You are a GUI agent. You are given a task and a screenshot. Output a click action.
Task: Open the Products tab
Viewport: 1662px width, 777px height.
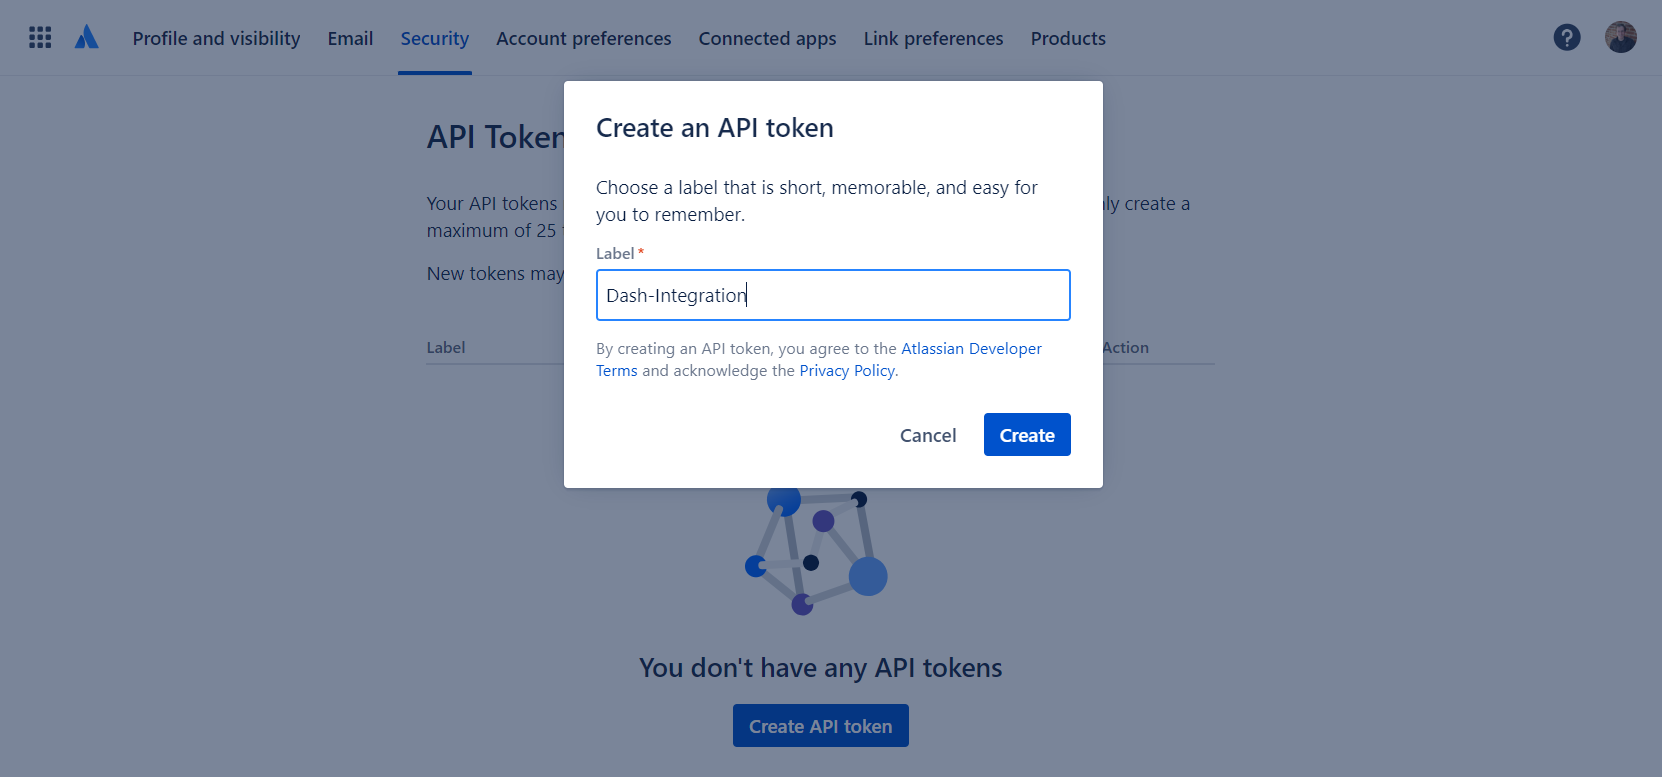click(1068, 38)
